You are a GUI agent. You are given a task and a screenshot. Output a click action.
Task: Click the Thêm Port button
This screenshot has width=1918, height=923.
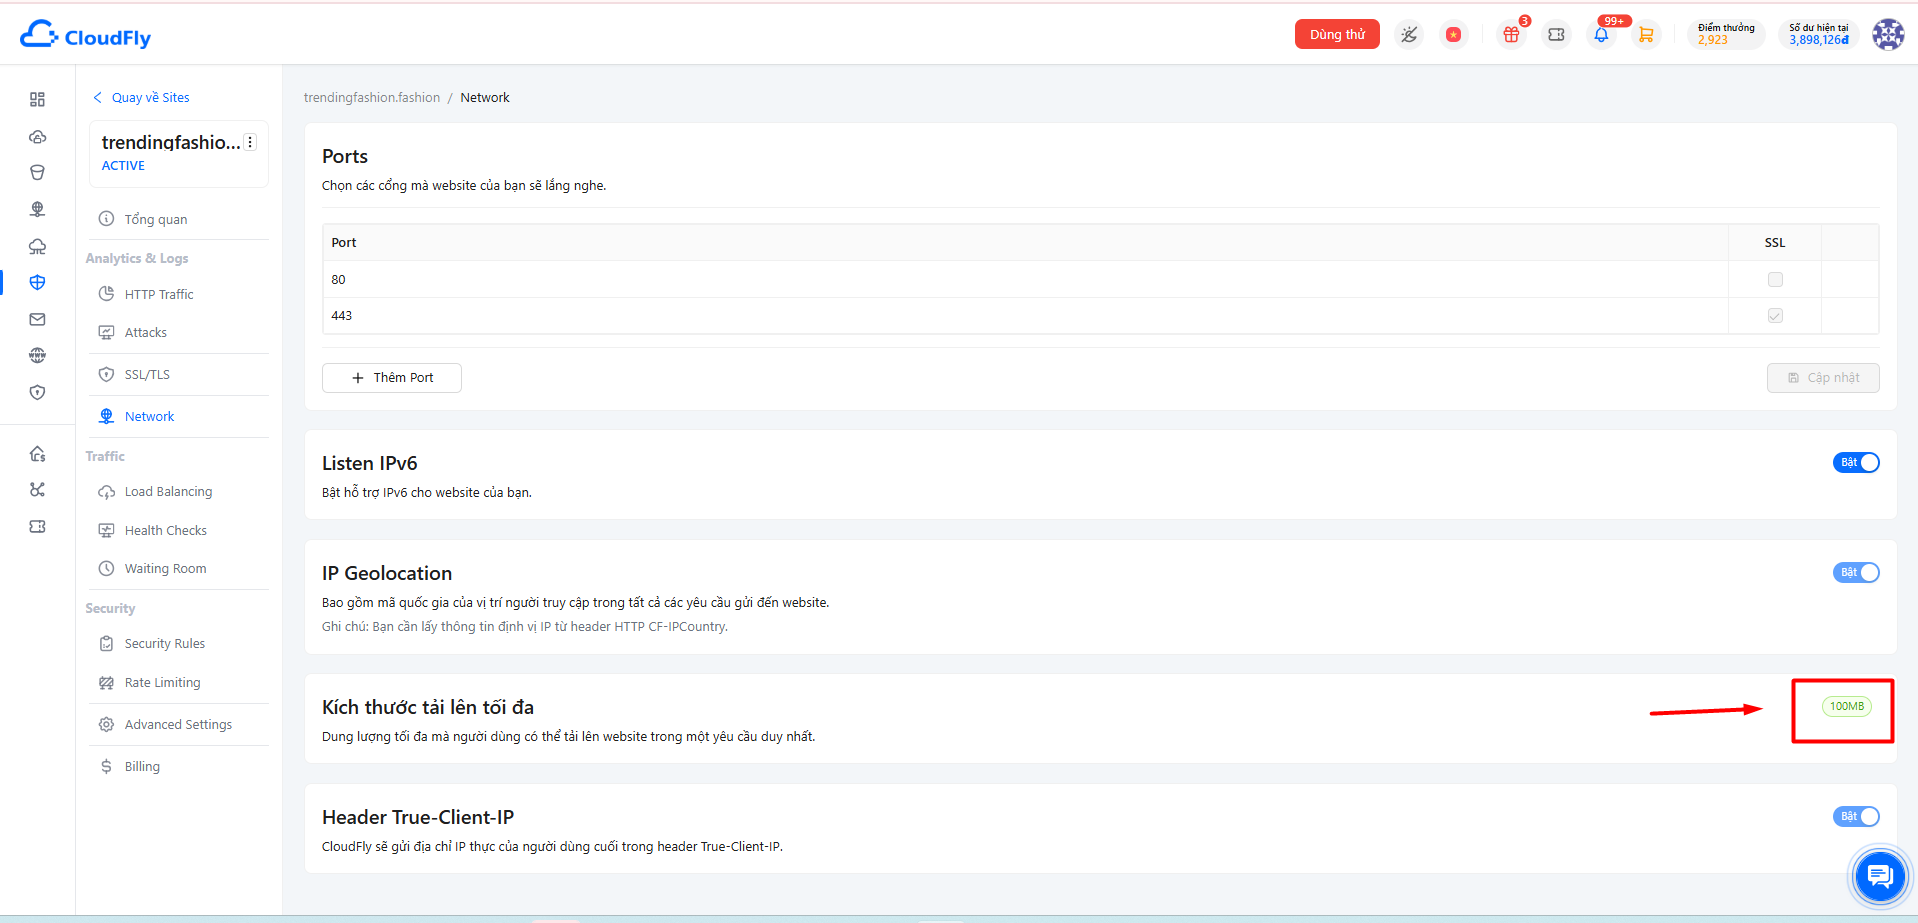392,377
